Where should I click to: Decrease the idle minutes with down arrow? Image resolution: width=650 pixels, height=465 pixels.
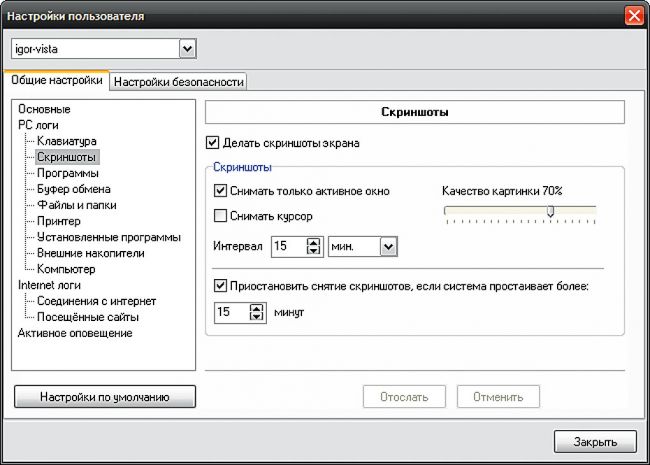257,317
